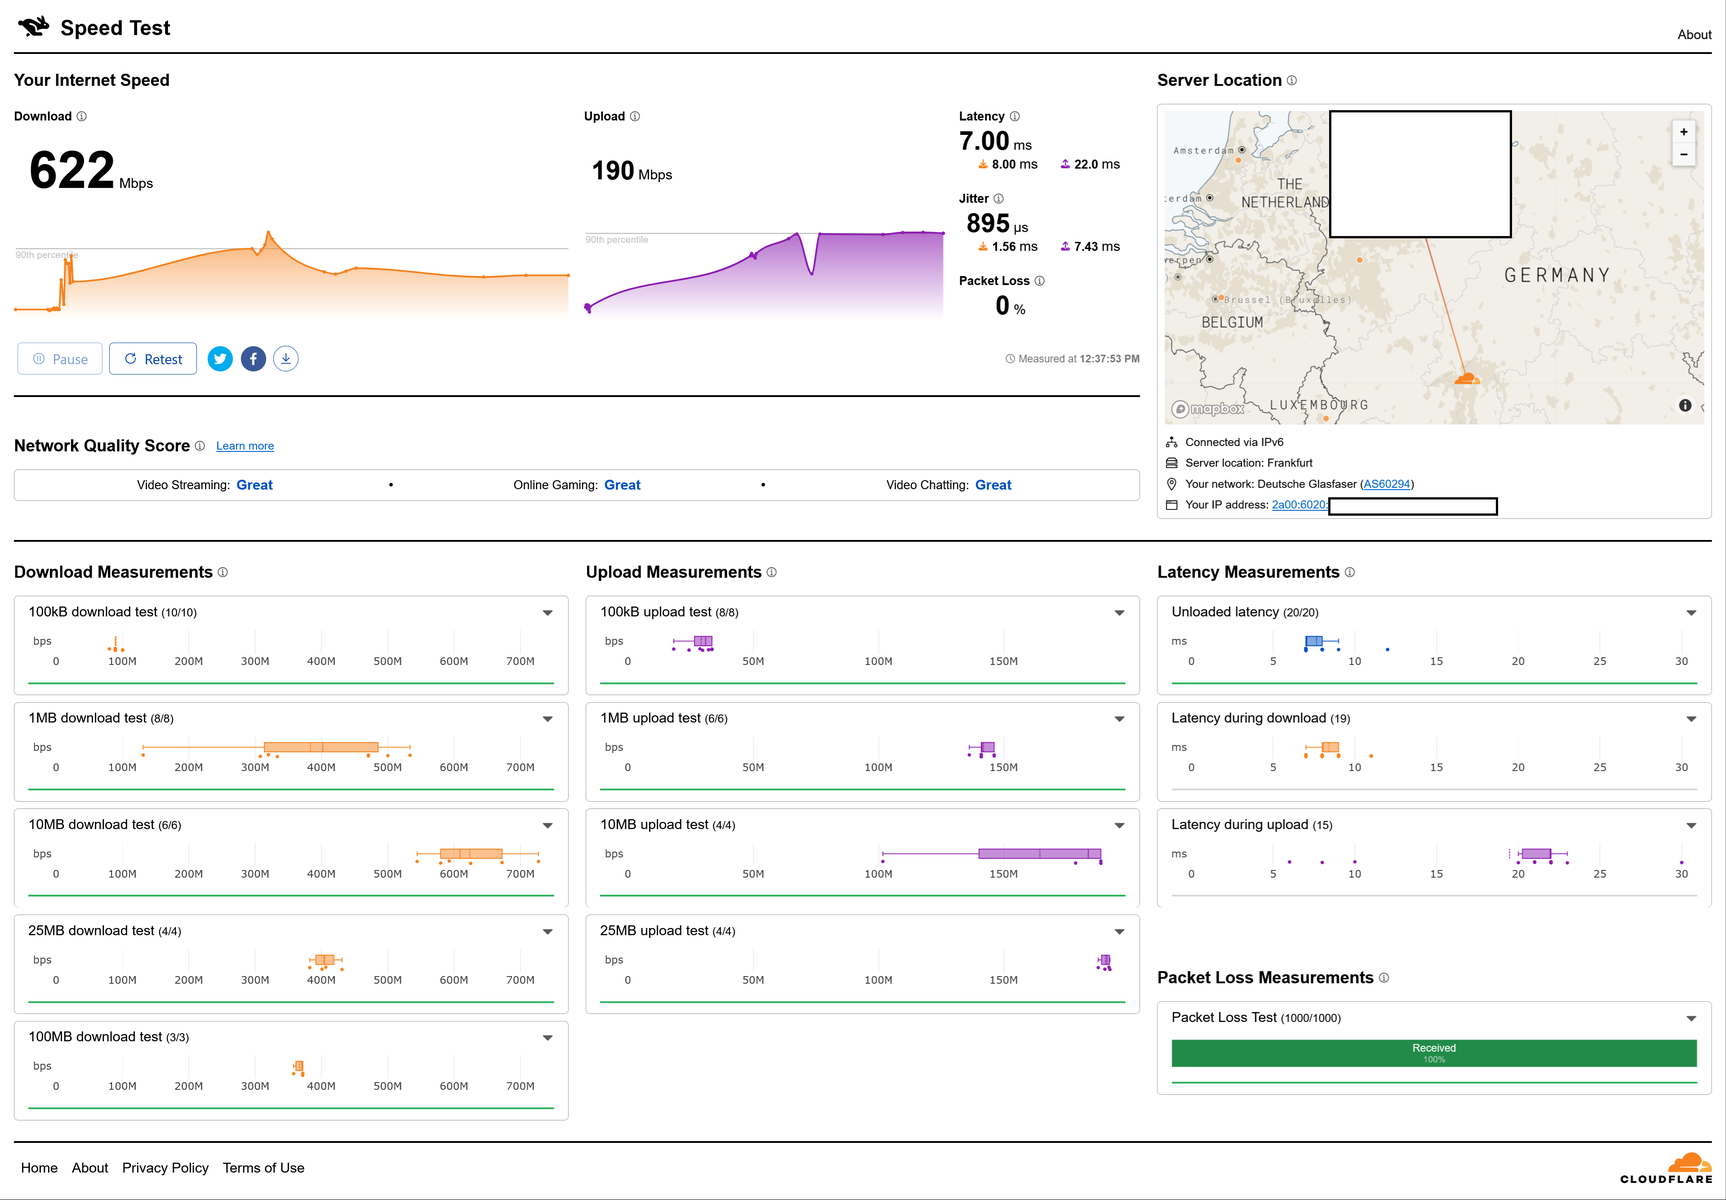
Task: Share results on Facebook
Action: point(253,359)
